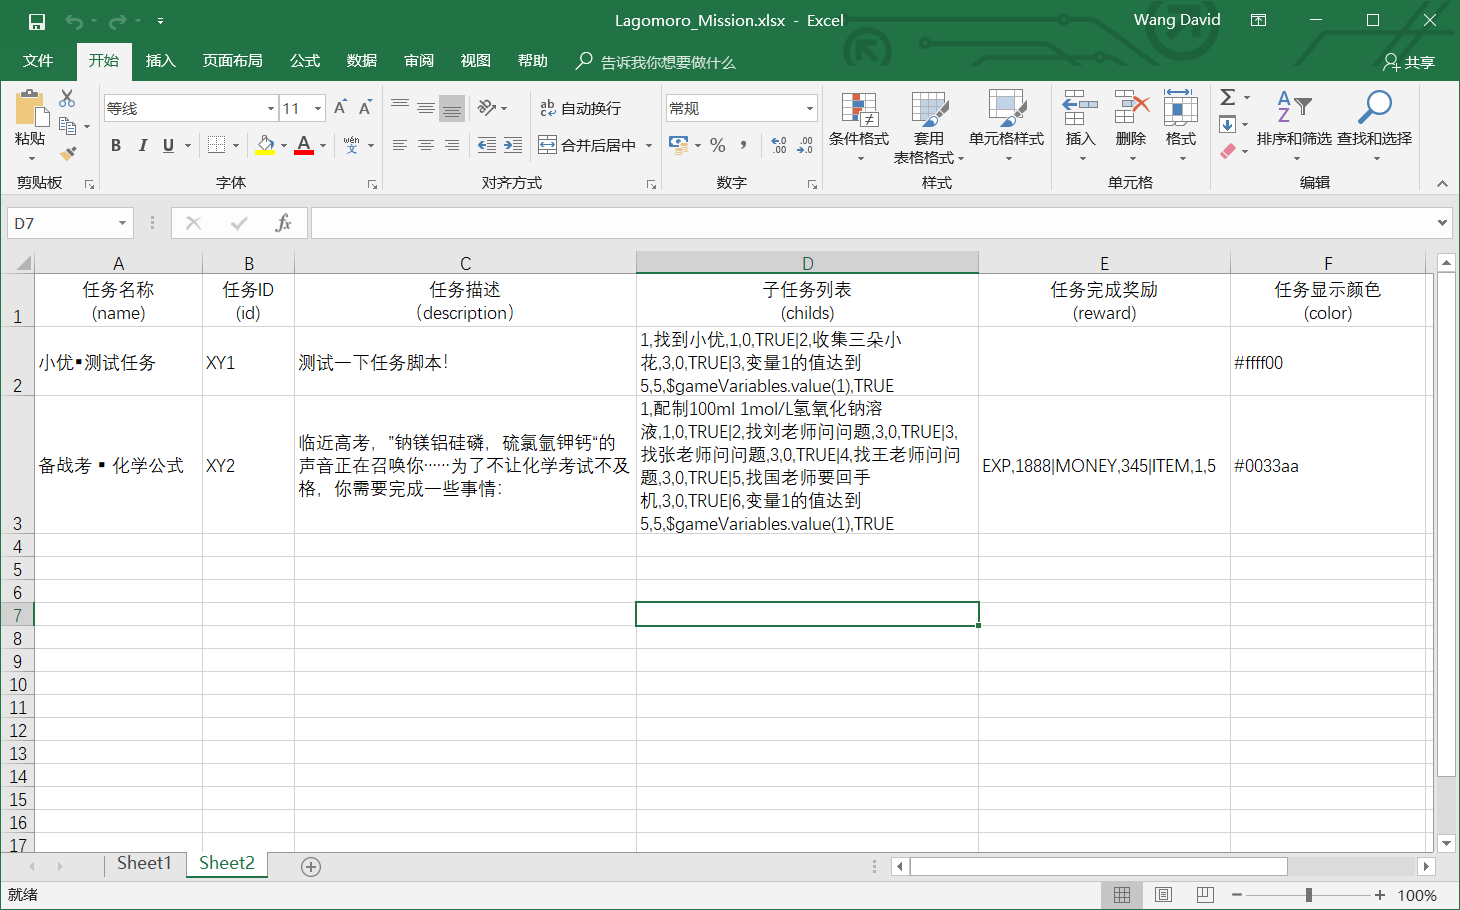1460x910 pixels.
Task: Open the font name dropdown
Action: [271, 108]
